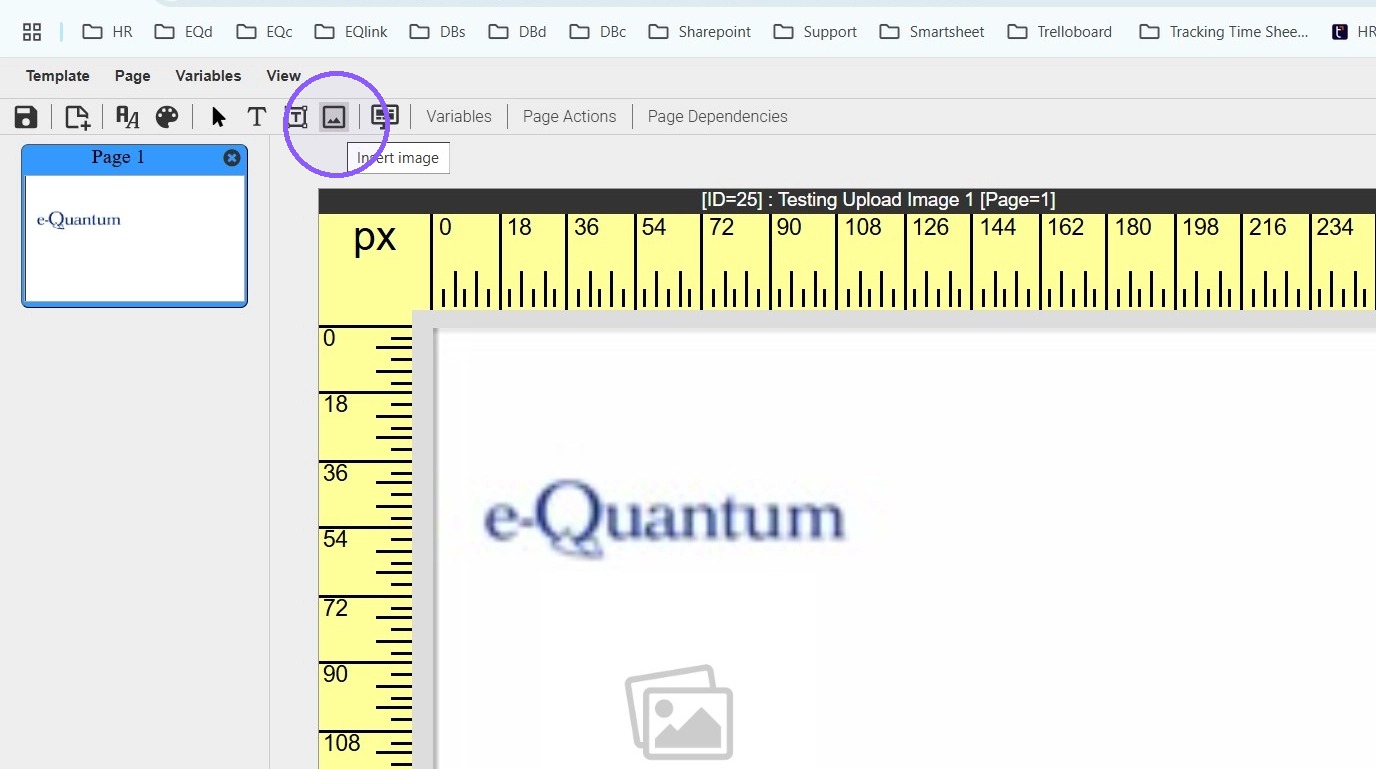Open the EQlink bookmarks folder
Screen dimensions: 1376x769
(x=351, y=32)
